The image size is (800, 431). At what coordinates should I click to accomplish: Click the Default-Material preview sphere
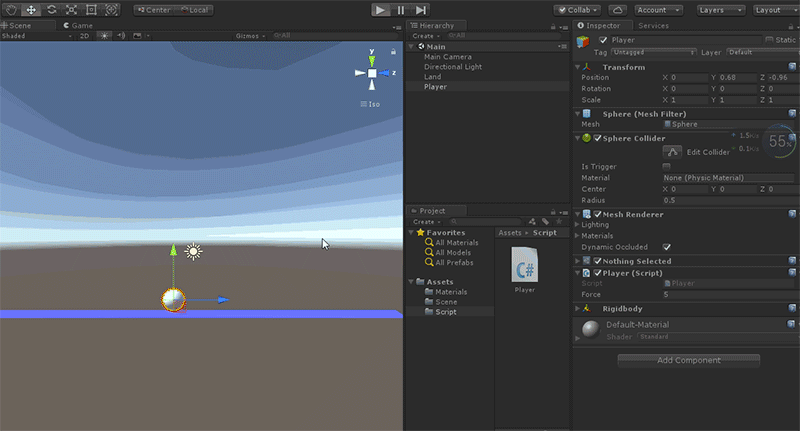point(591,329)
